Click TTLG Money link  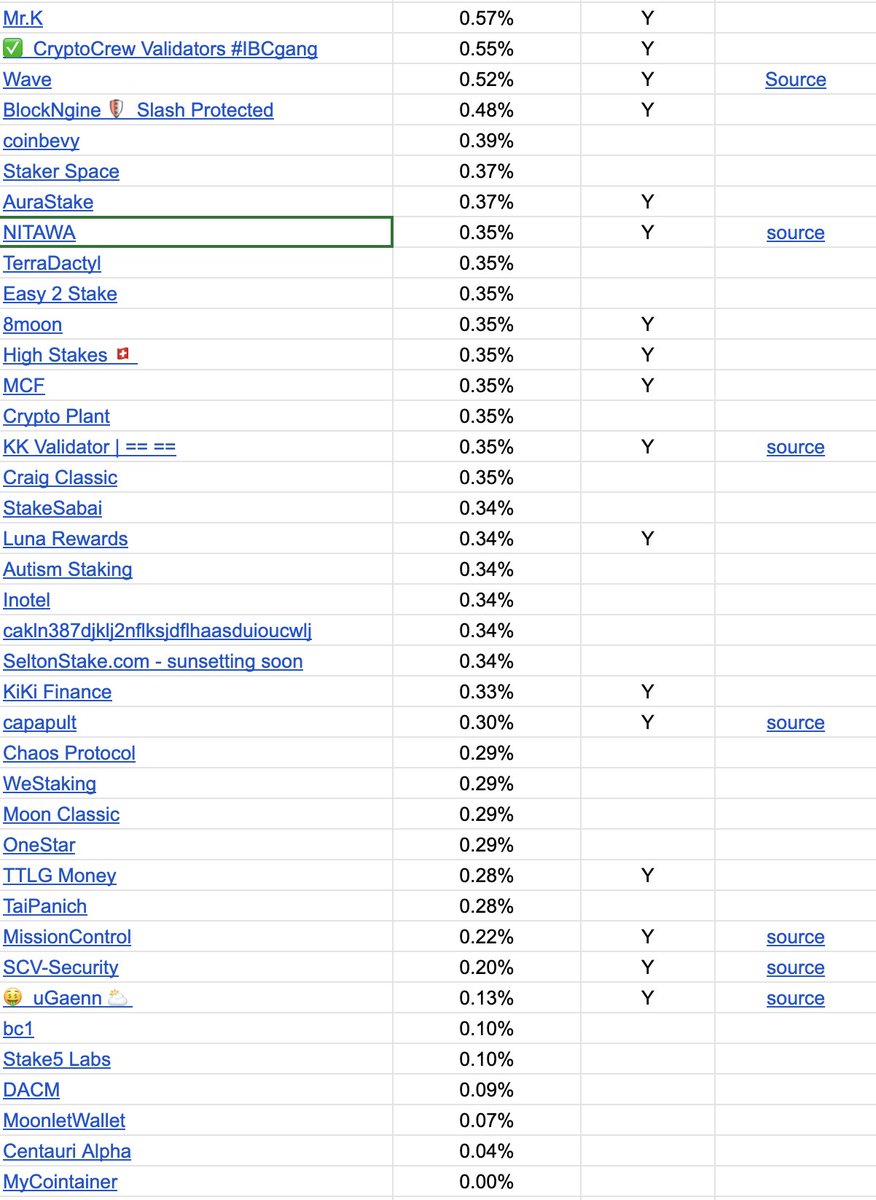[59, 876]
